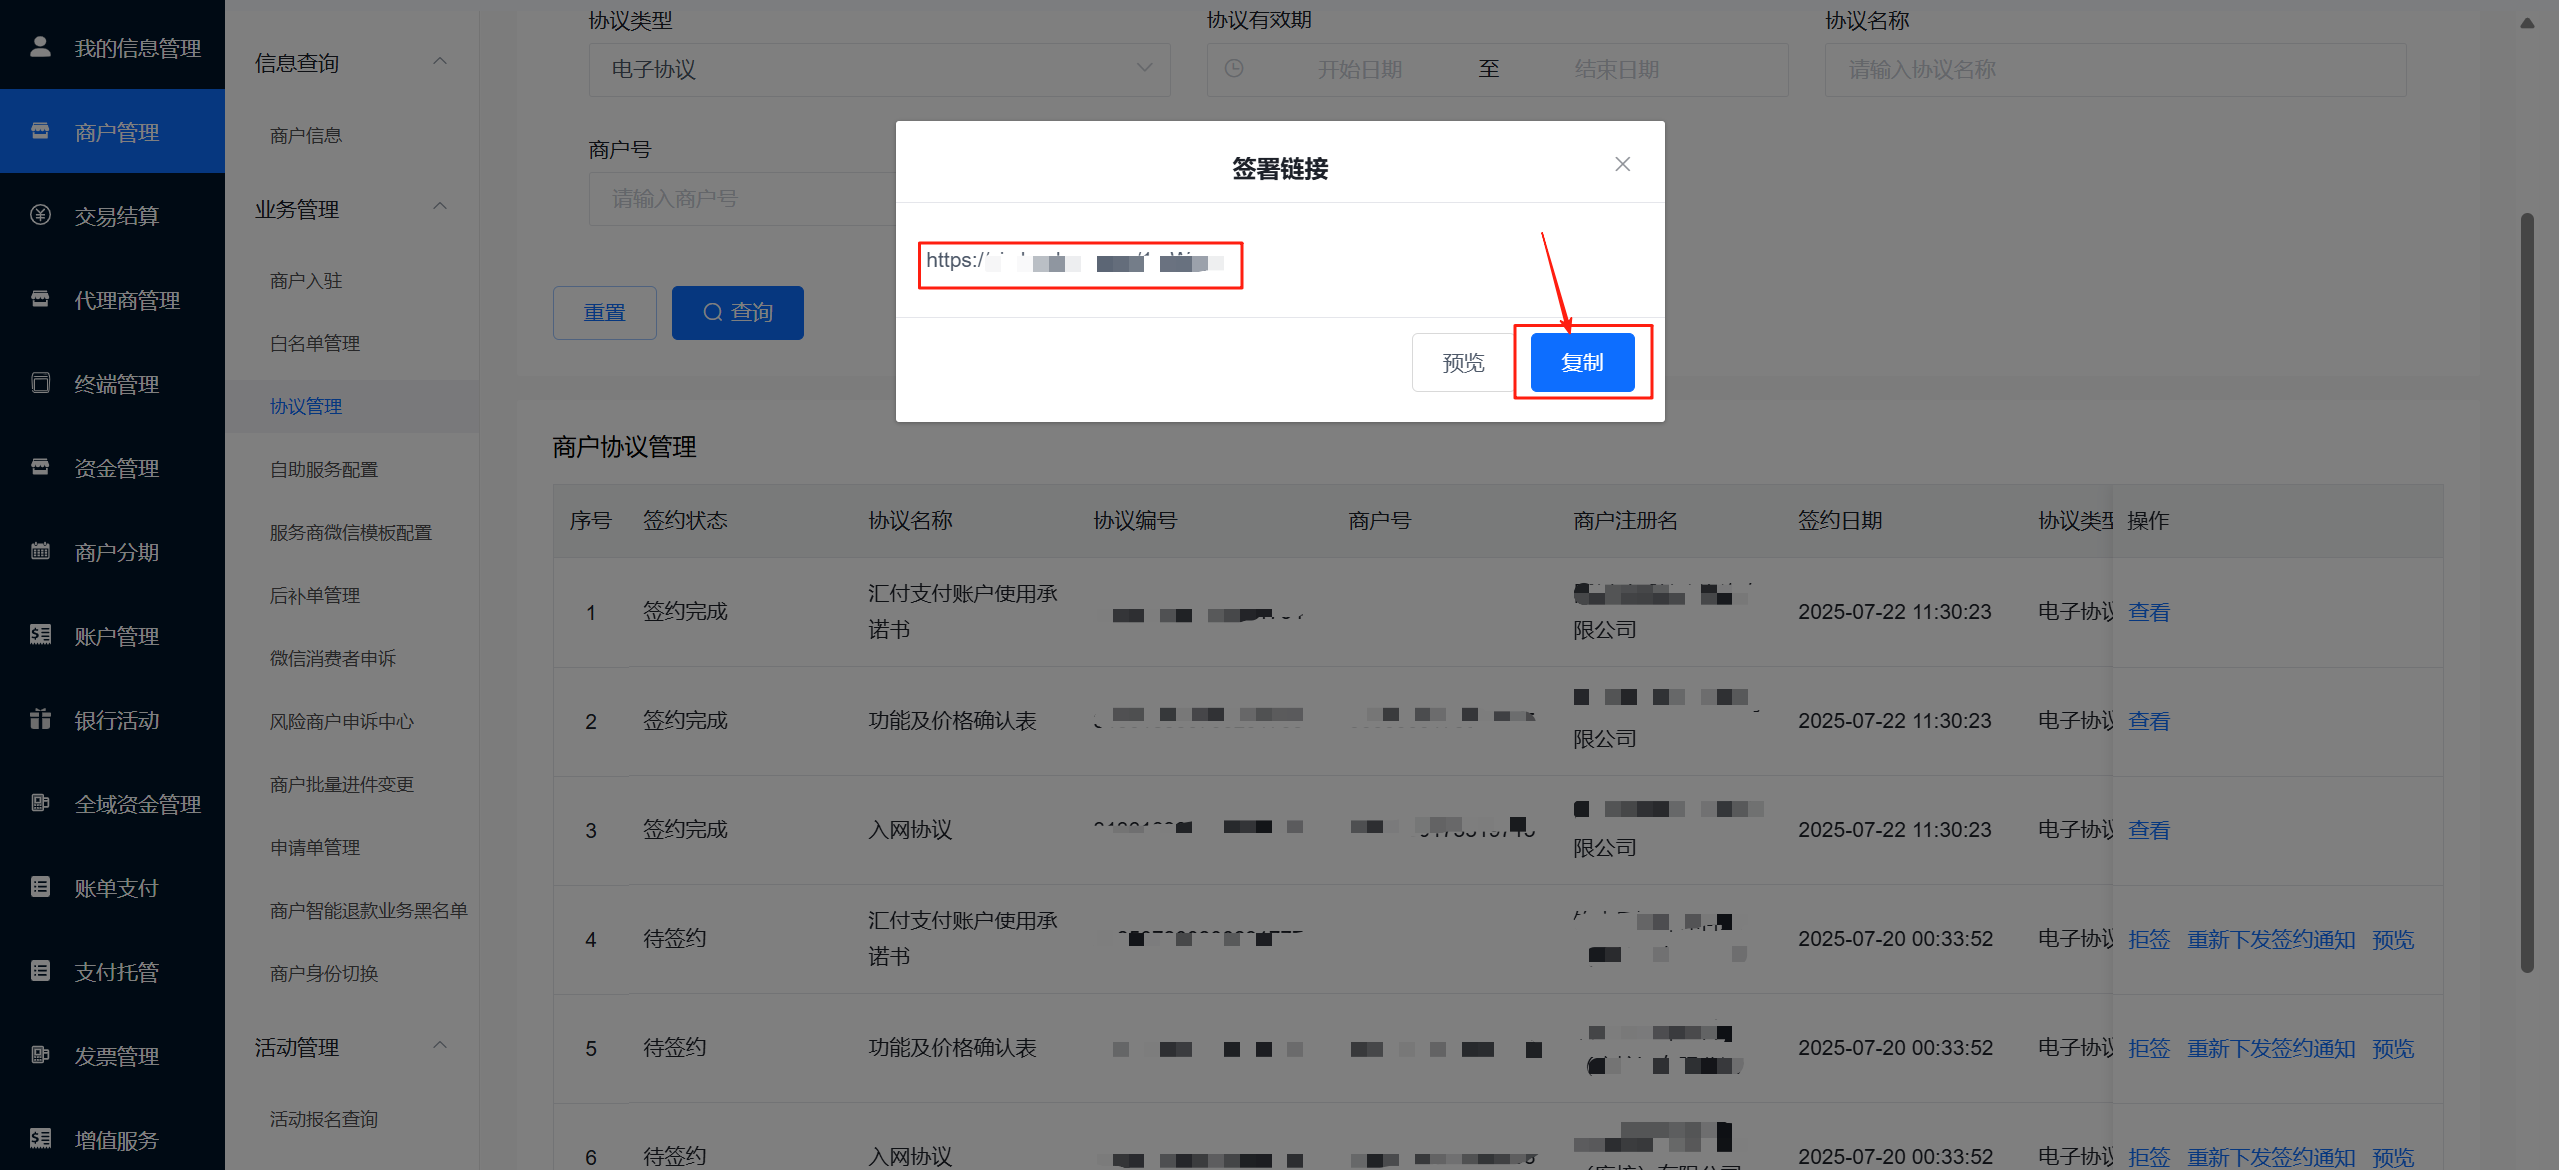Click the 重置 button
This screenshot has height=1170, width=2559.
click(605, 313)
